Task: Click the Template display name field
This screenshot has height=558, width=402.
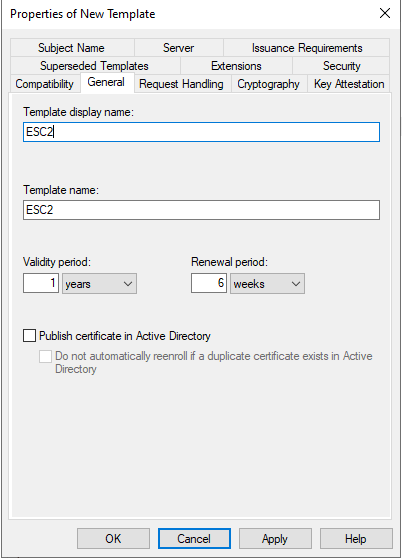Action: [201, 132]
